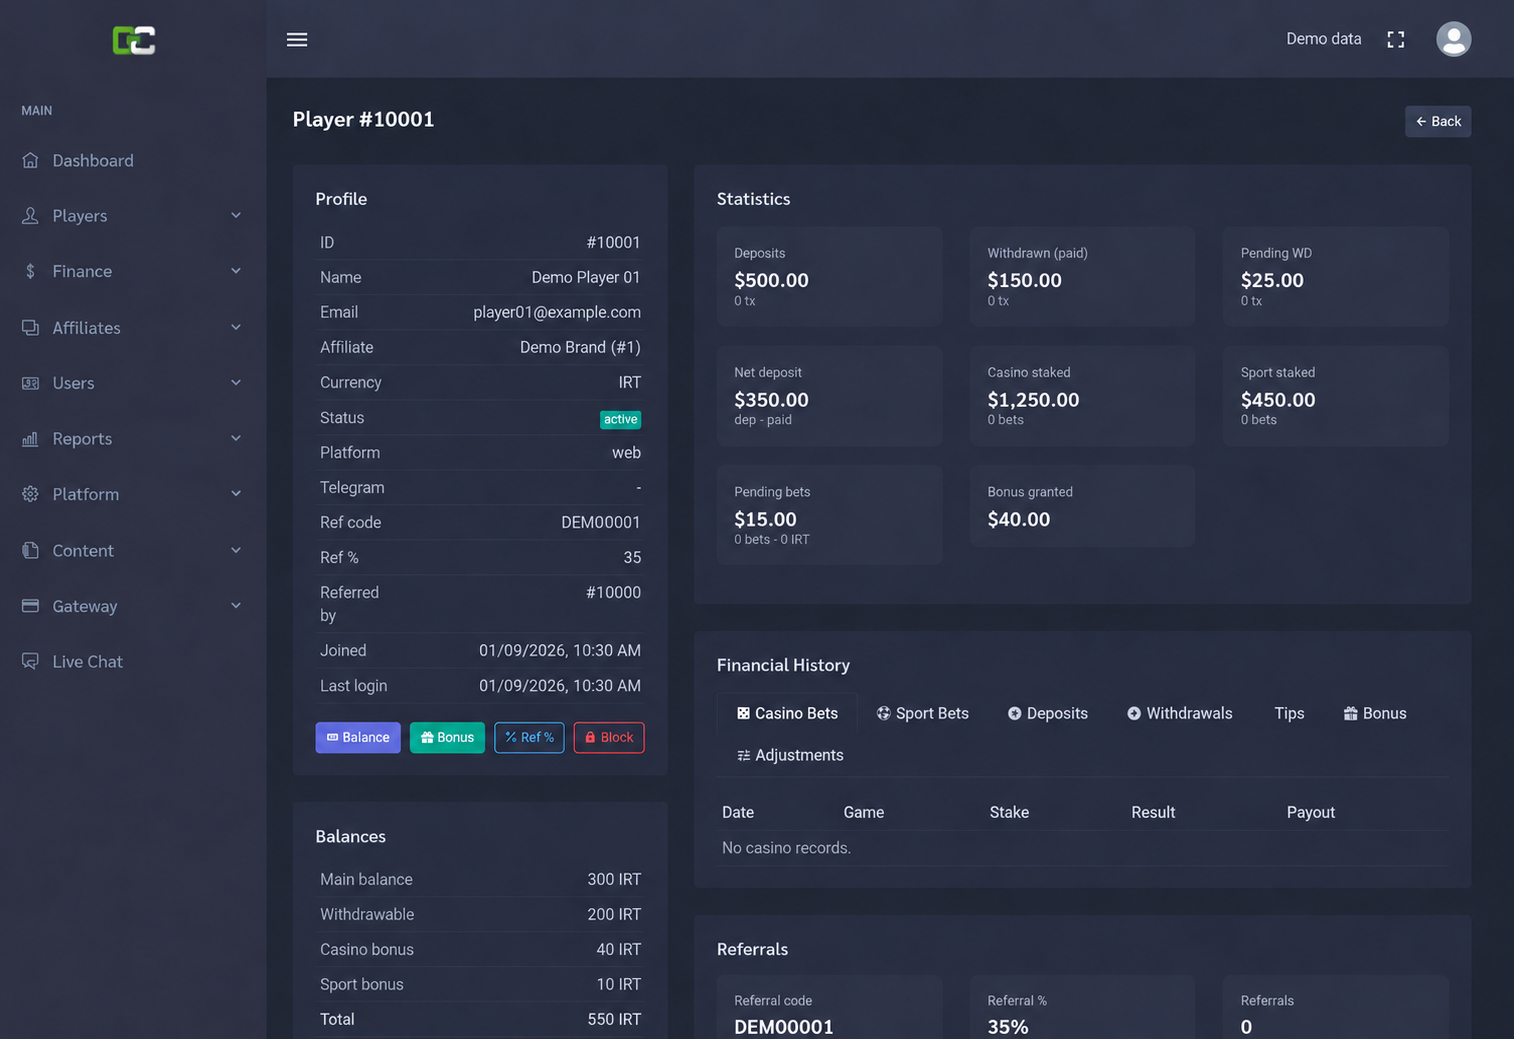Switch to the Casino Bets tab
1514x1039 pixels.
787,713
